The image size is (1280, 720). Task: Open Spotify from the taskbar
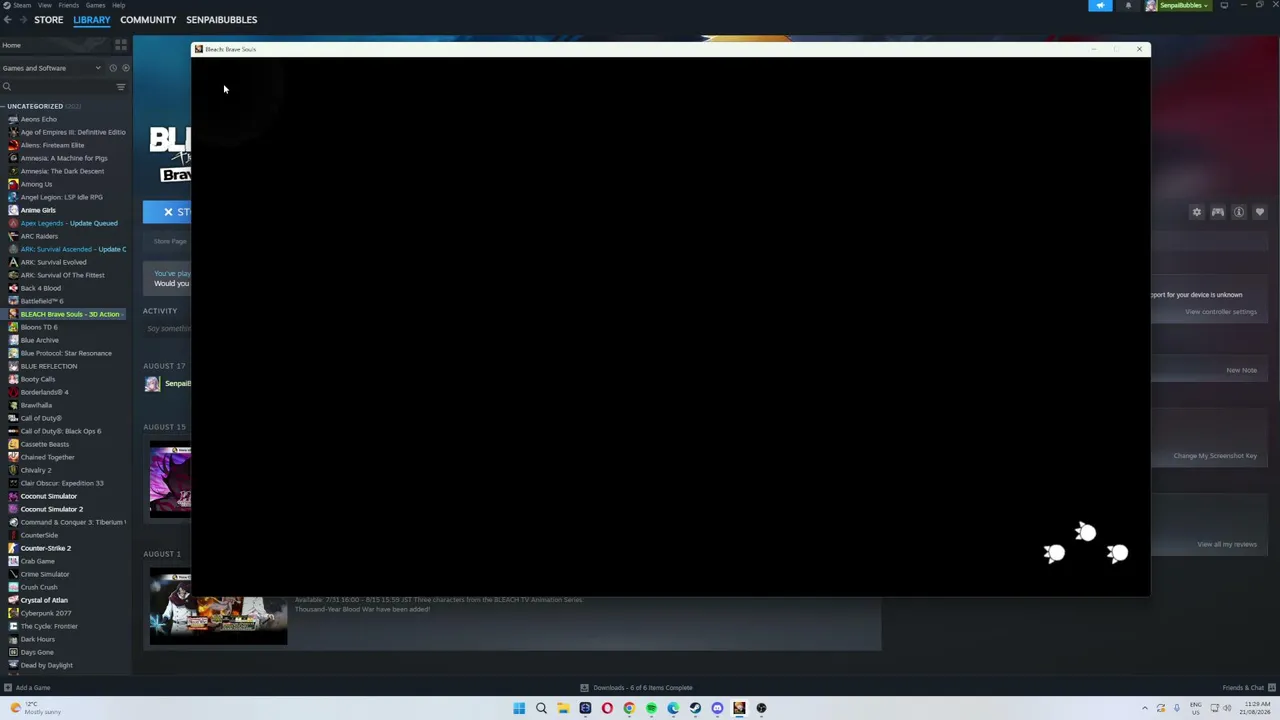coord(651,708)
